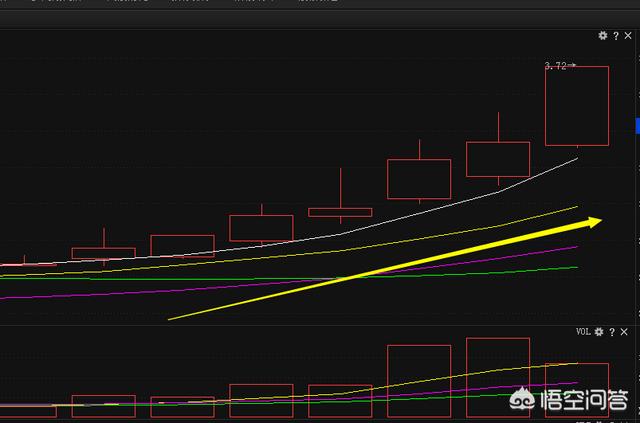This screenshot has width=640, height=423.
Task: Click the VOL indicator label
Action: click(x=582, y=331)
